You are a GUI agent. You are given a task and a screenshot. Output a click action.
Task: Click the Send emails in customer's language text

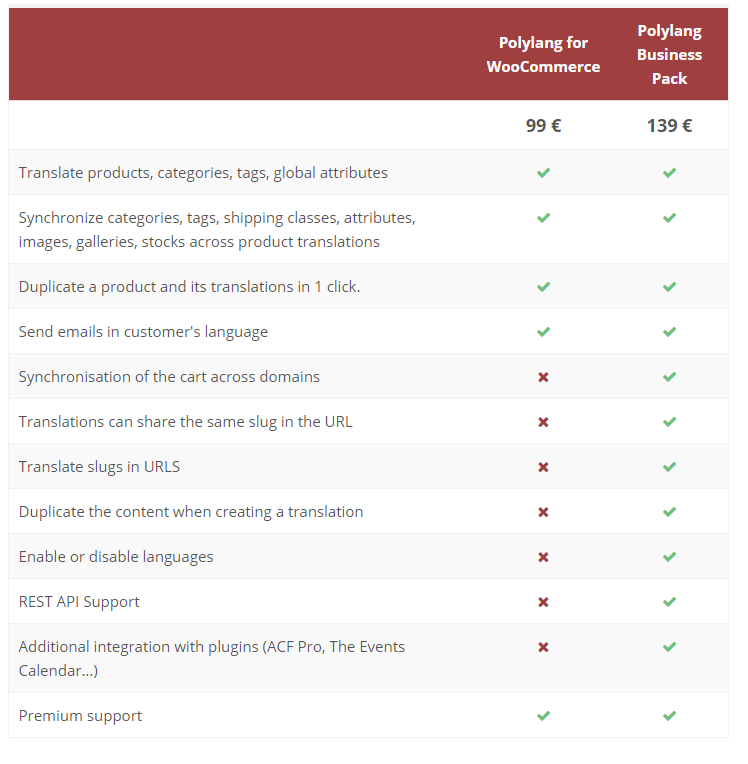point(143,332)
